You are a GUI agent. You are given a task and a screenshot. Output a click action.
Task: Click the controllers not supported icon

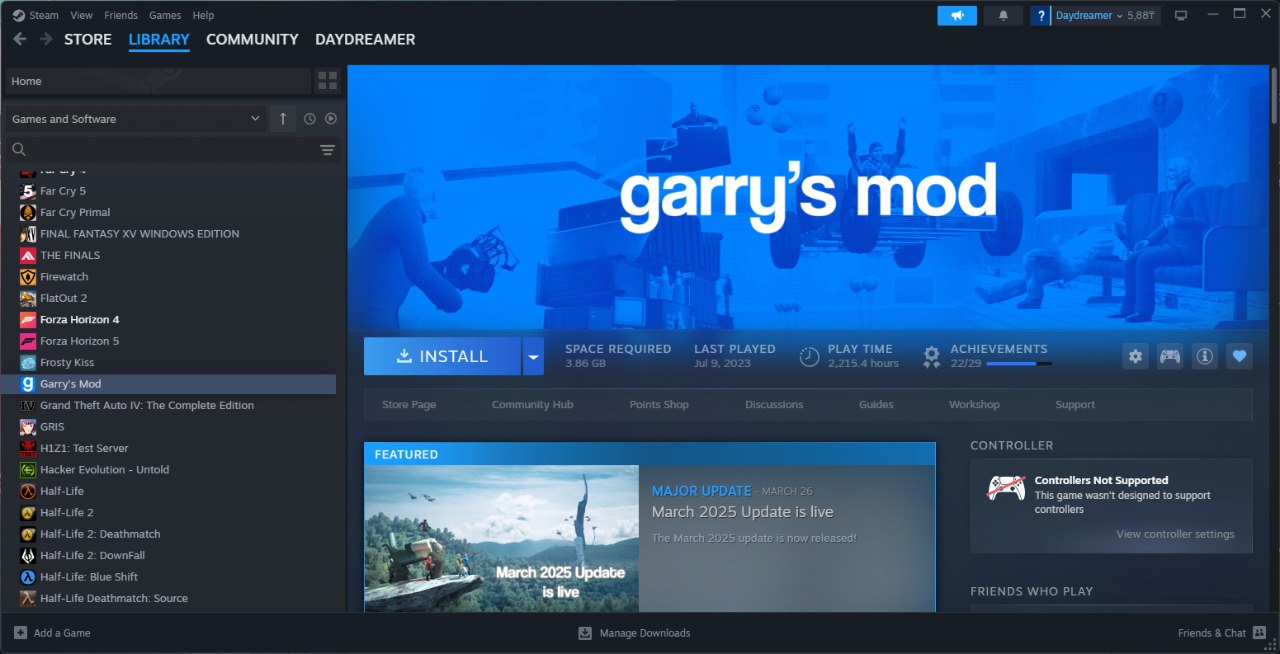tap(1006, 488)
